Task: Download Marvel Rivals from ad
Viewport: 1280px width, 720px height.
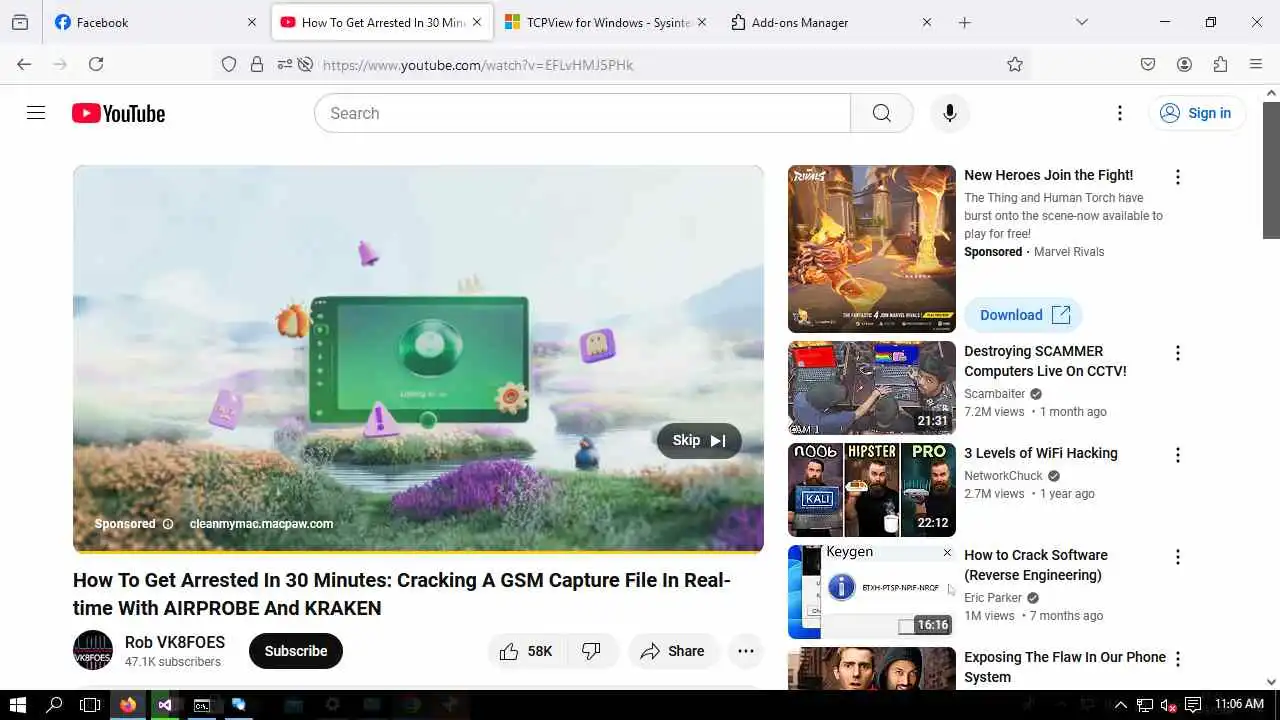Action: 1024,315
